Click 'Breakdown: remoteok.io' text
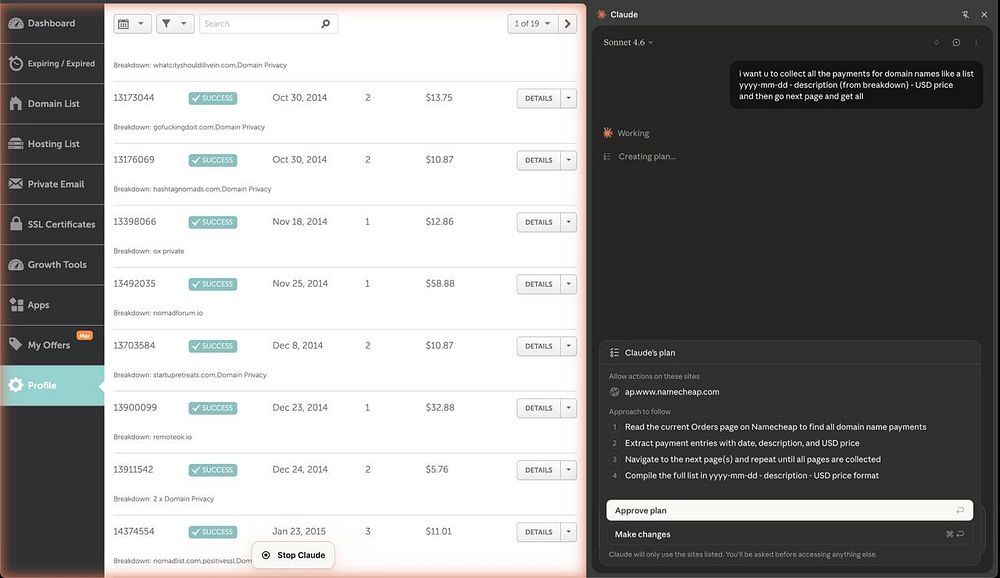1000x578 pixels. 152,436
